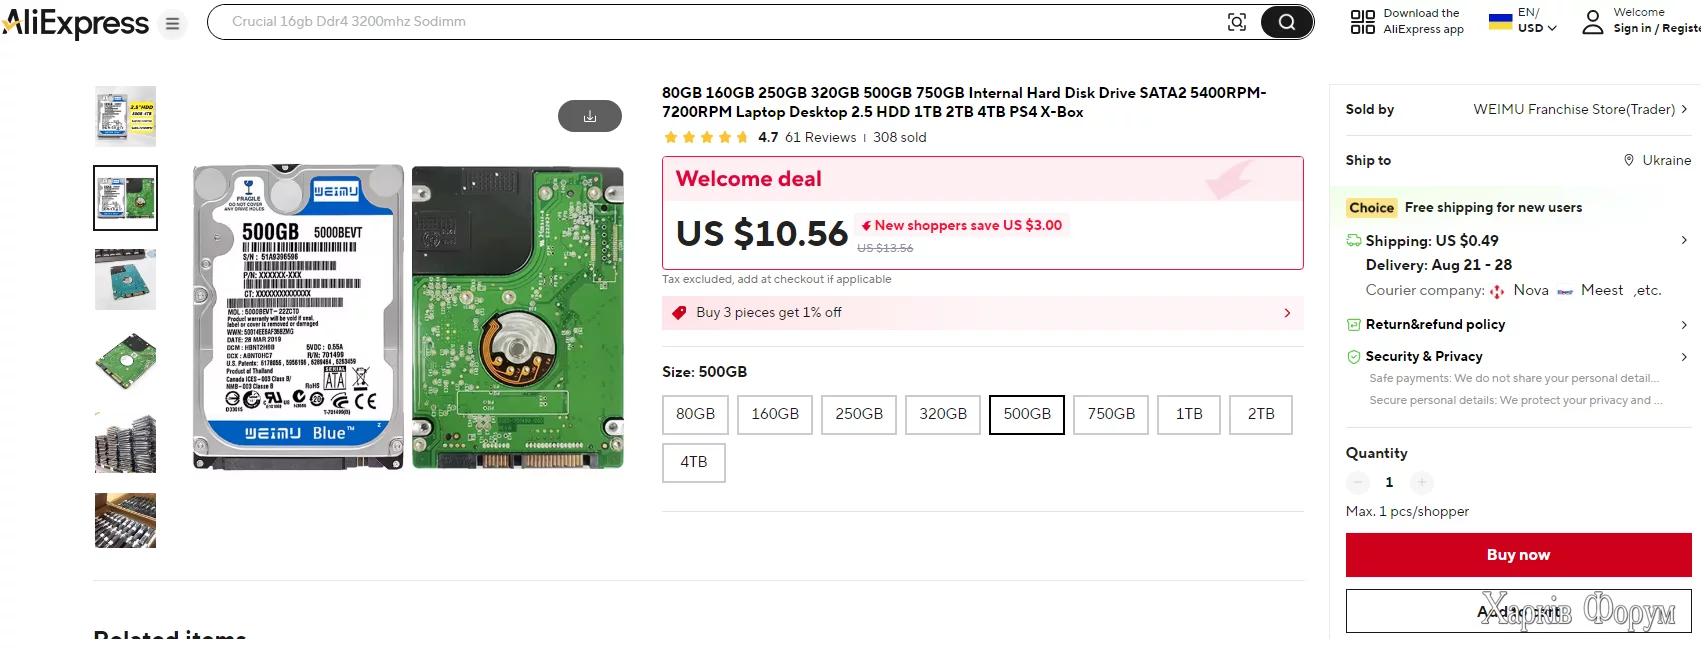Select the first product thumbnail image
The width and height of the screenshot is (1702, 648).
125,116
